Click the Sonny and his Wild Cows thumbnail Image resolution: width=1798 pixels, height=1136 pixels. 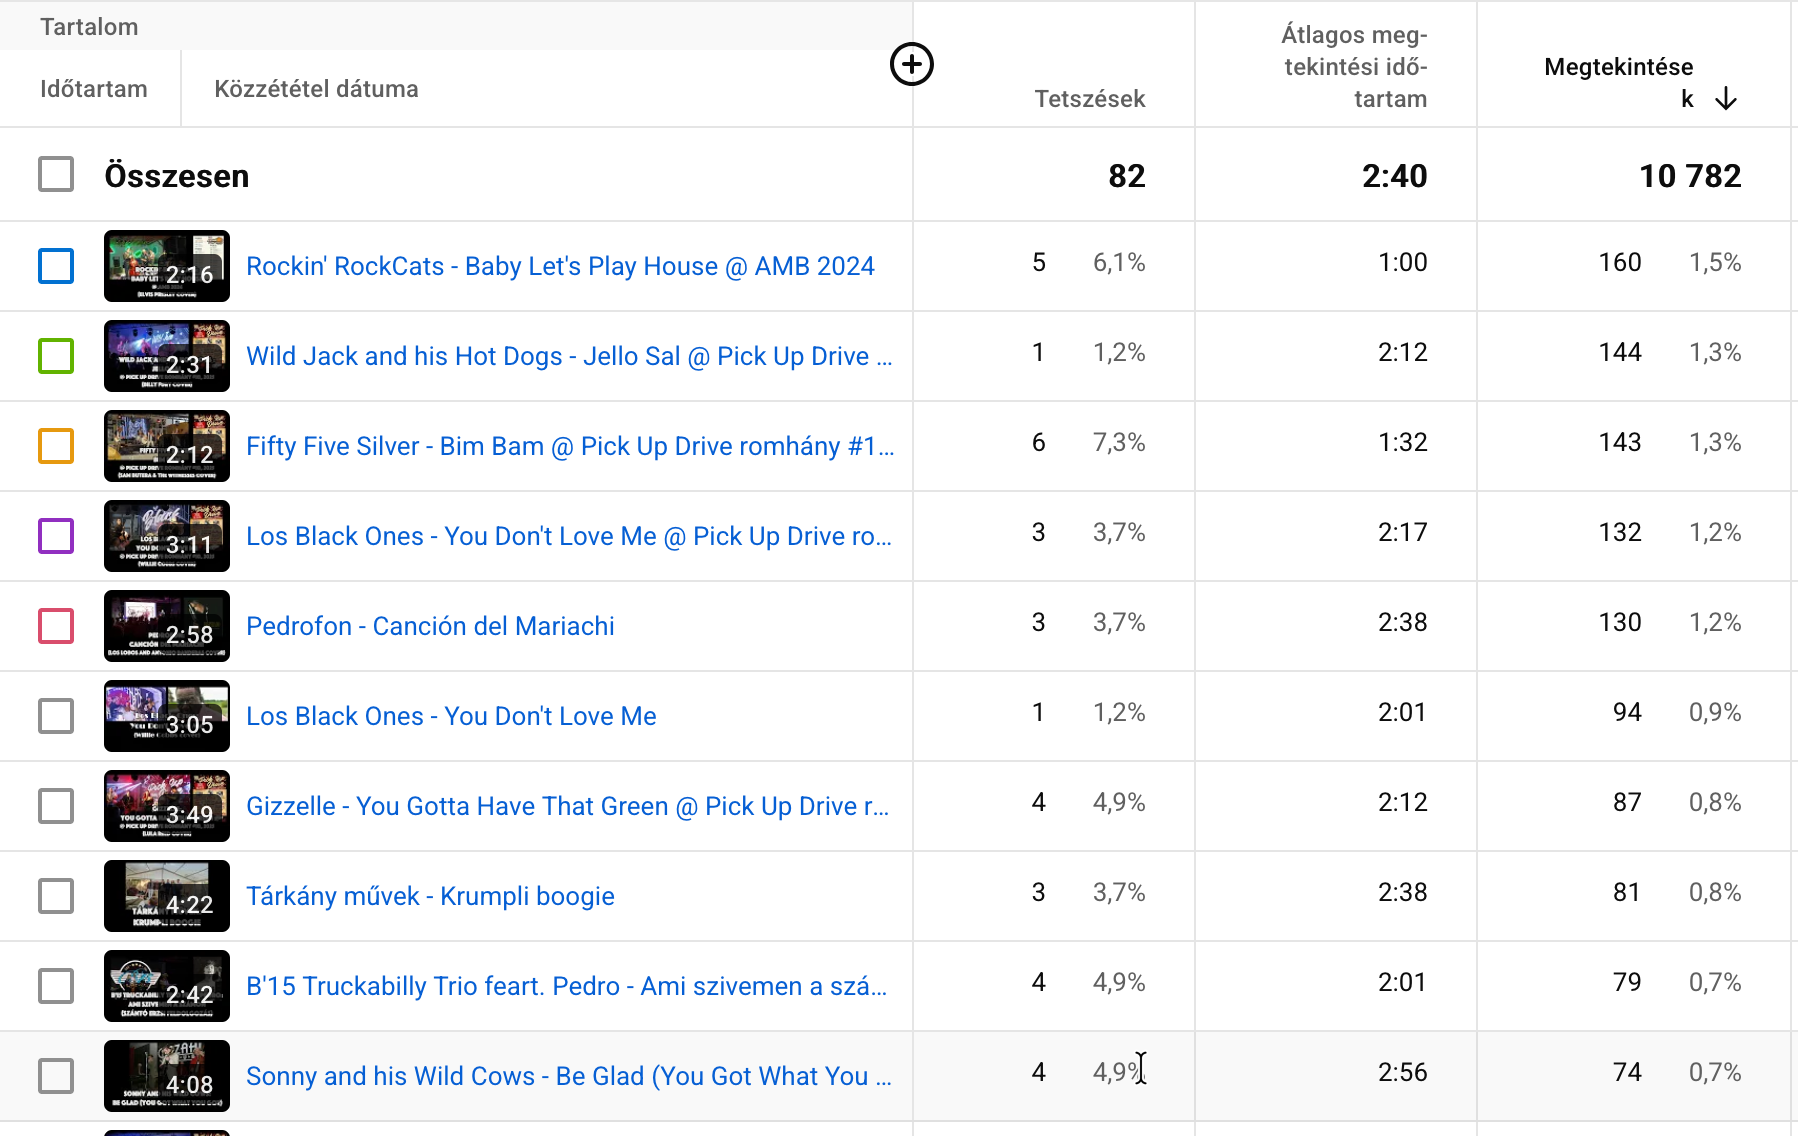tap(167, 1076)
